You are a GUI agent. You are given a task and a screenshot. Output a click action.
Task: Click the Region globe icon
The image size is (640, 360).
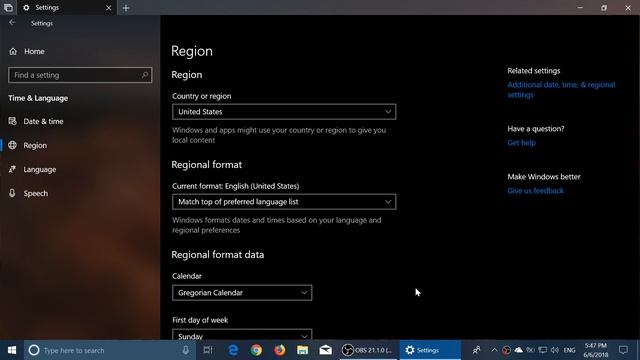13,145
